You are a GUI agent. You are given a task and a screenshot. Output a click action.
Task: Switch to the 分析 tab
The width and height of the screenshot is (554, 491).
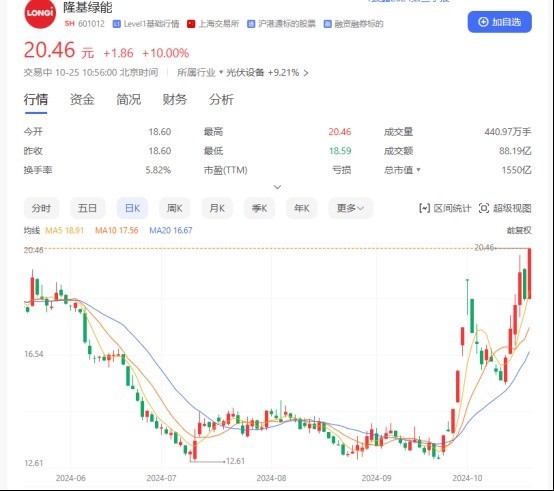coord(221,99)
